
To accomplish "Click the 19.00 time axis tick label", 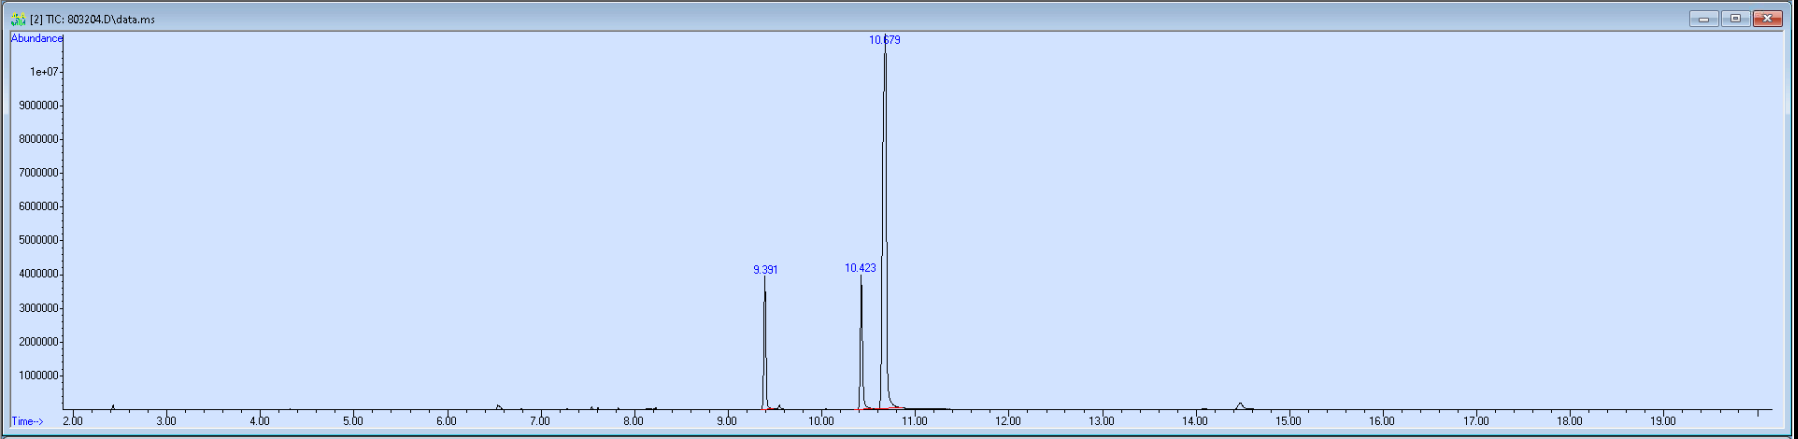I will [x=1663, y=422].
